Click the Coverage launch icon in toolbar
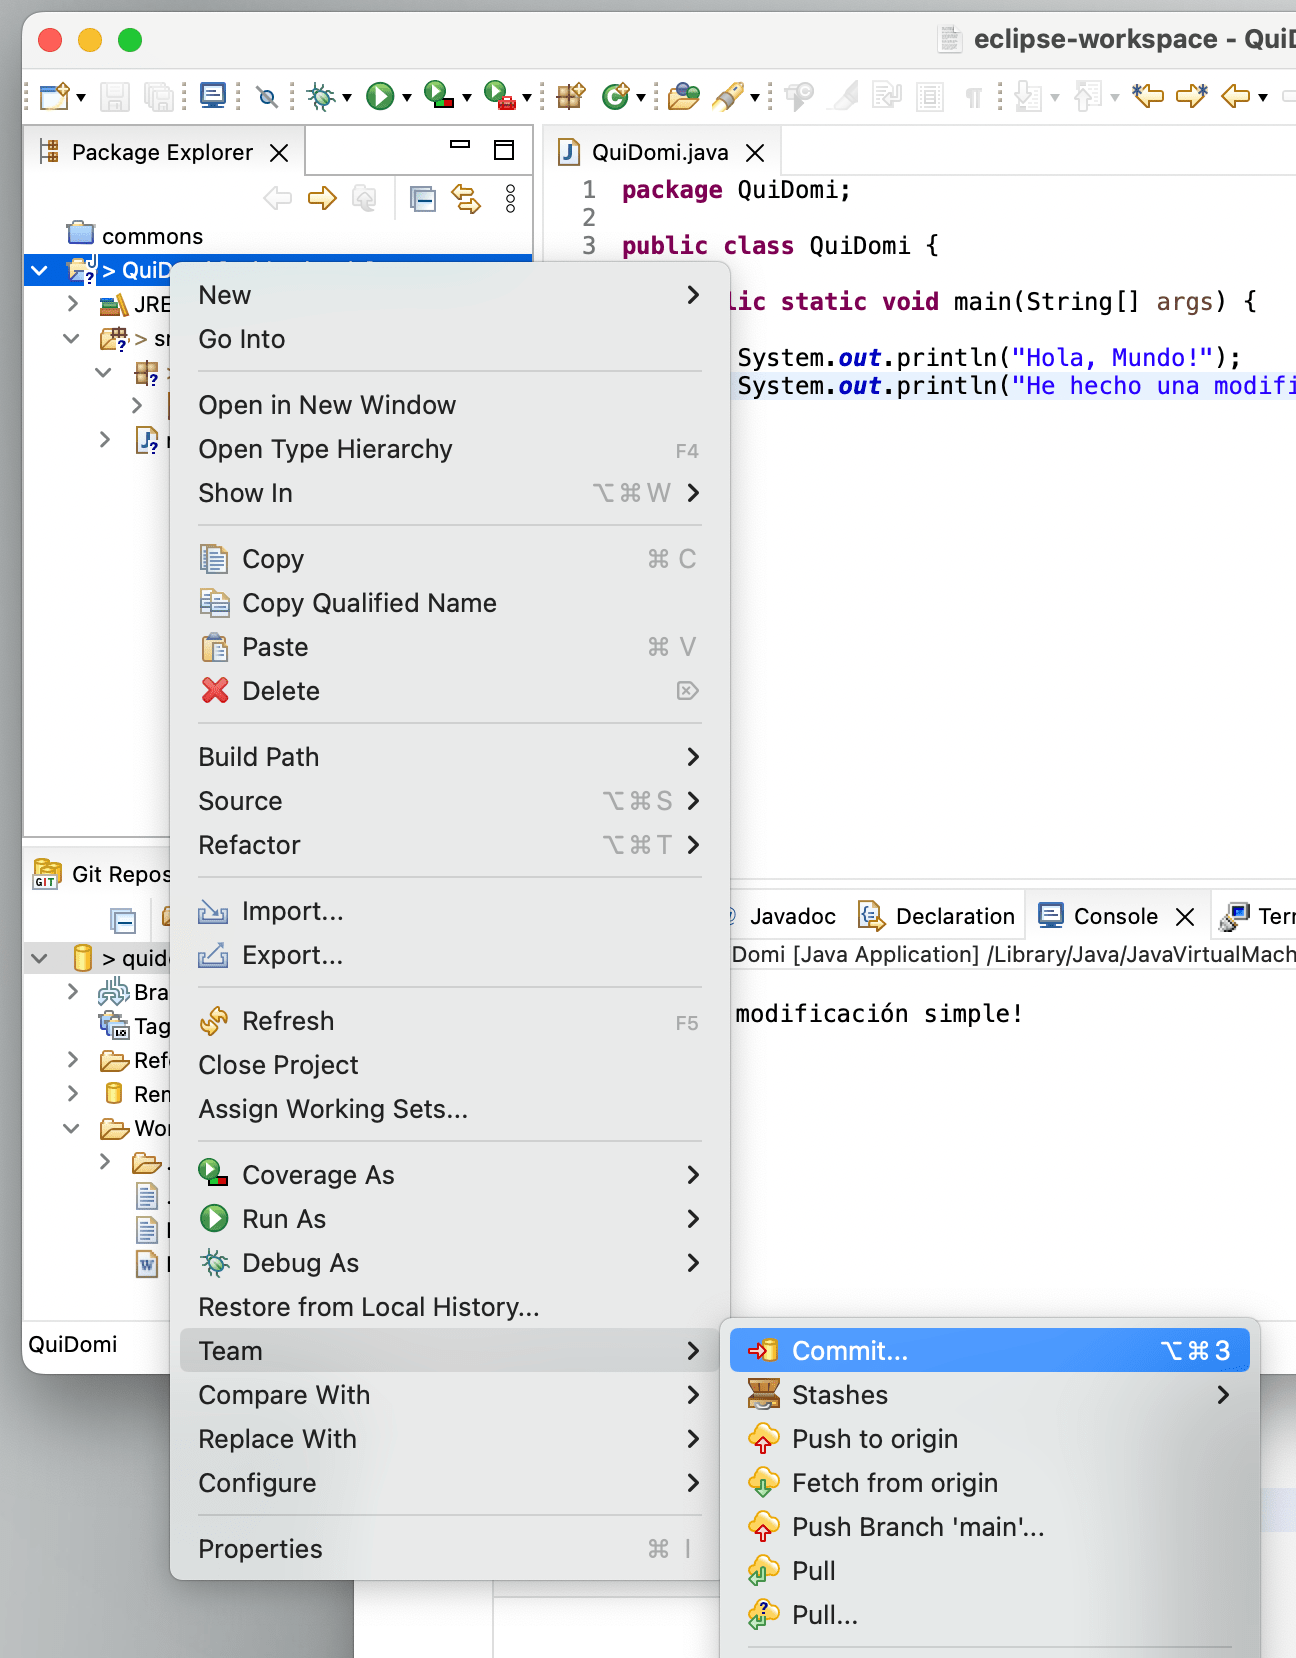 click(439, 95)
